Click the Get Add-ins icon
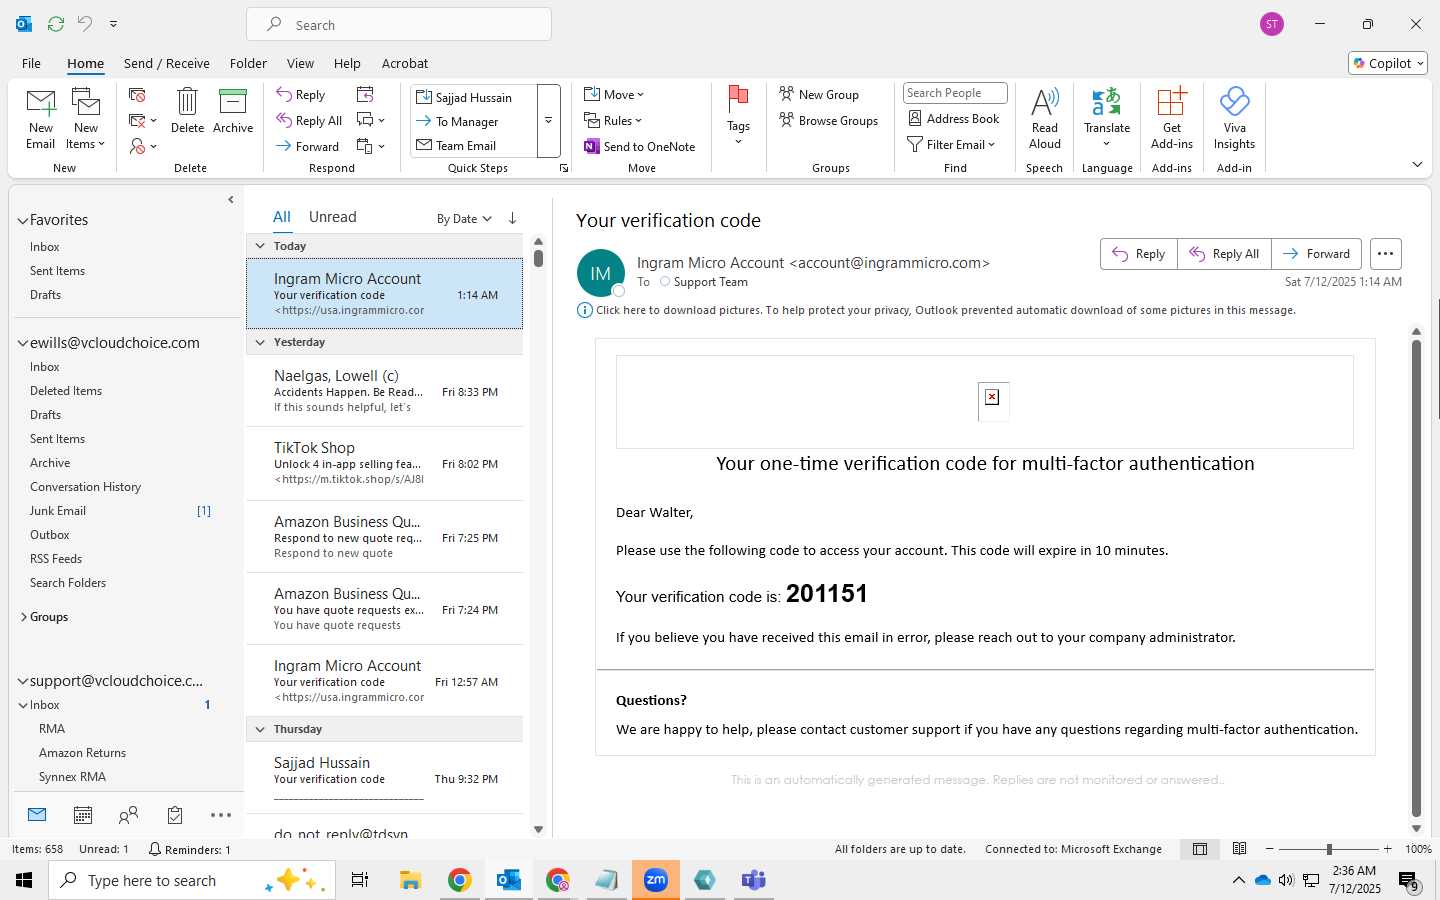 click(x=1171, y=102)
